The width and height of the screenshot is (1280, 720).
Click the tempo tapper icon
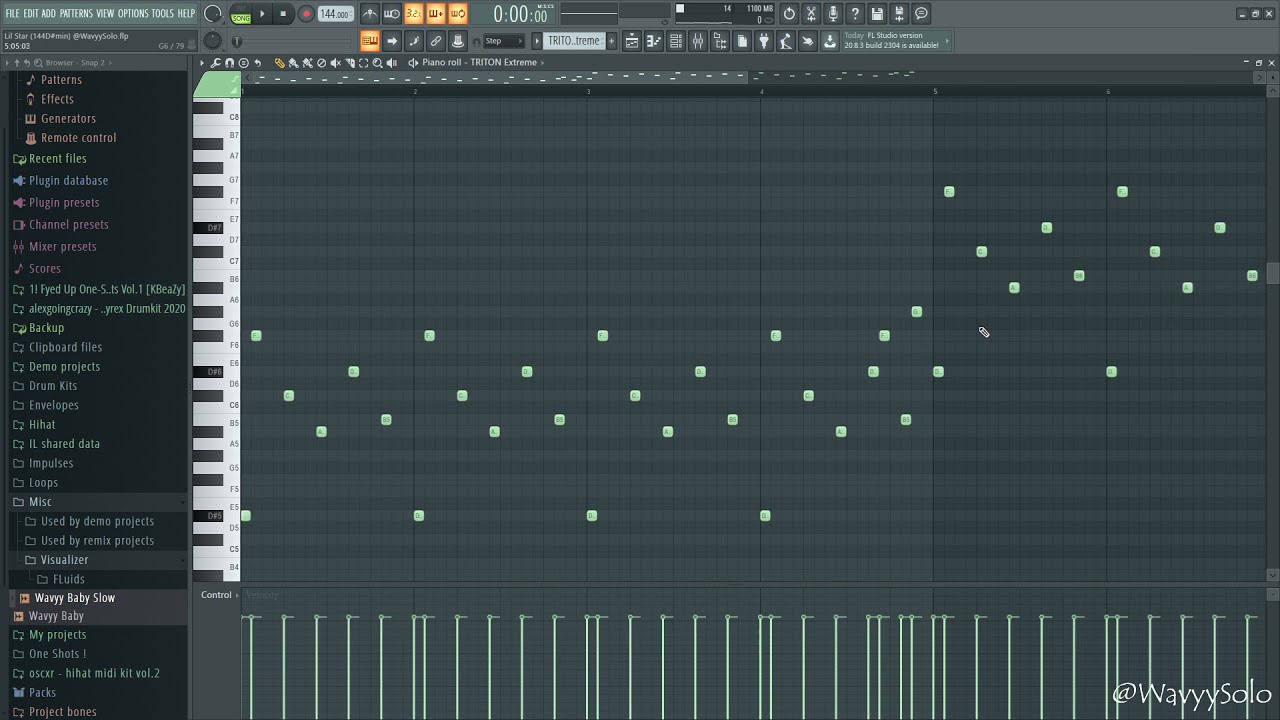[x=786, y=41]
